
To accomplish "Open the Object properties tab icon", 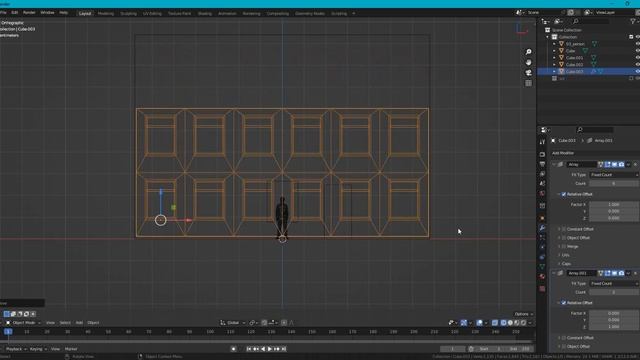I will pos(542,218).
